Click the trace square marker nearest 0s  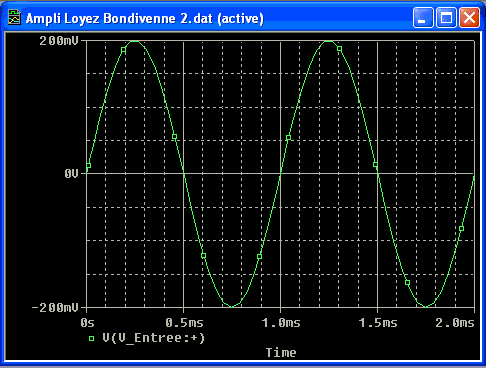[88, 165]
